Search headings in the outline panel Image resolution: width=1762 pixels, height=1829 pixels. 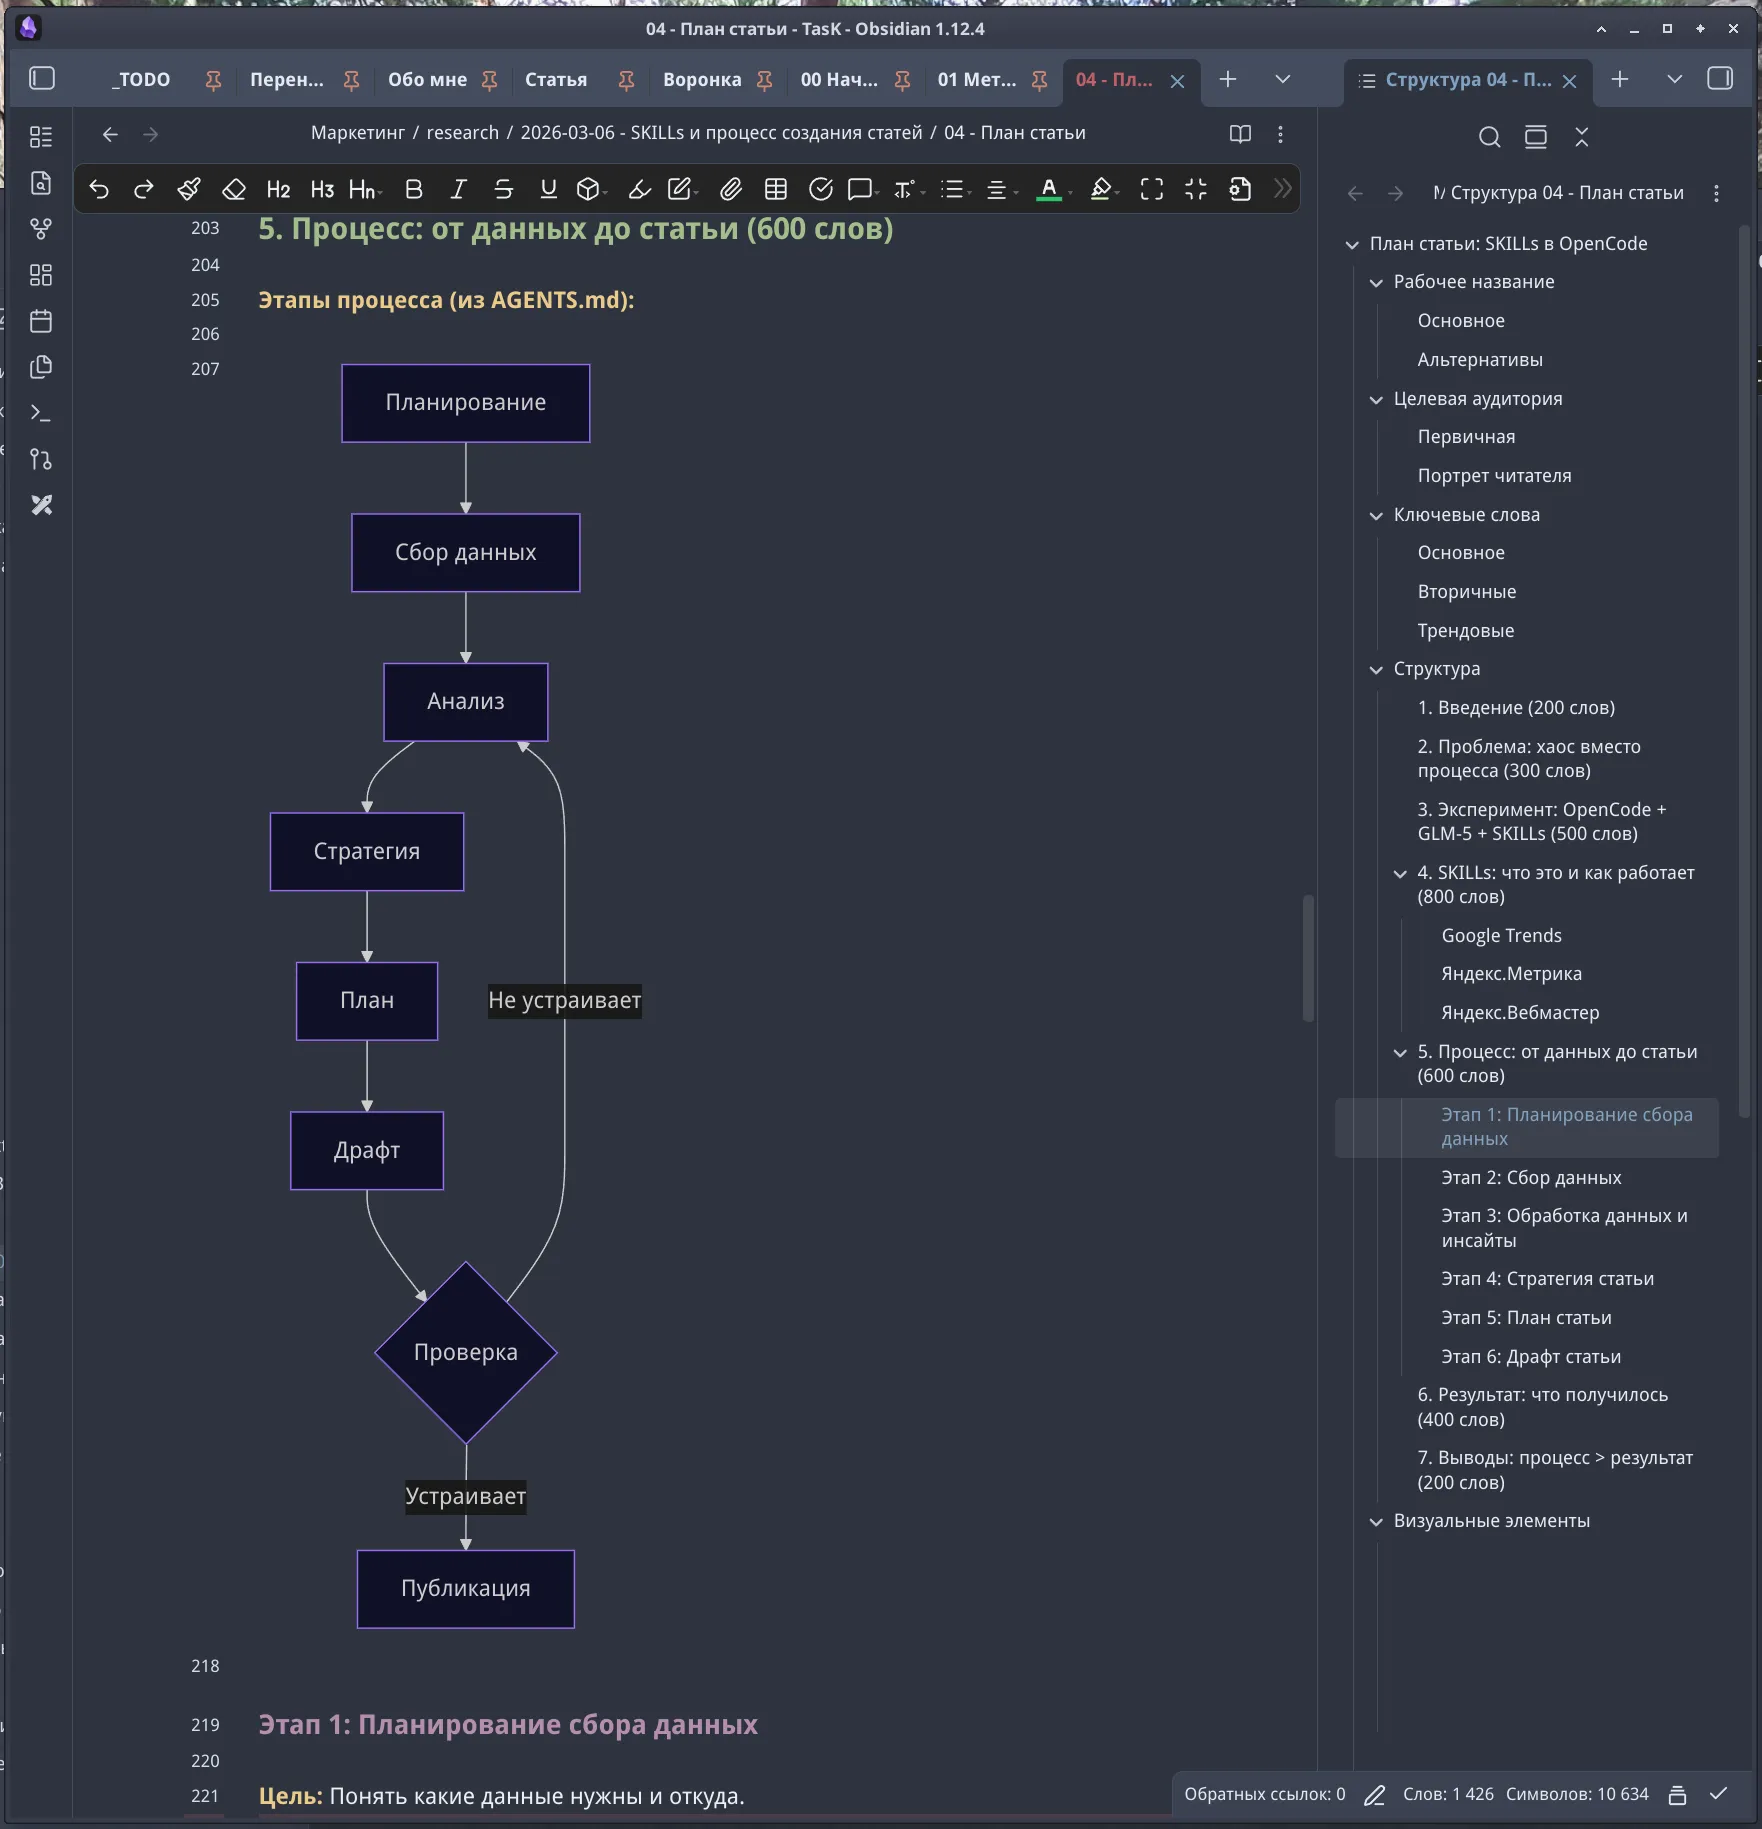(x=1489, y=137)
